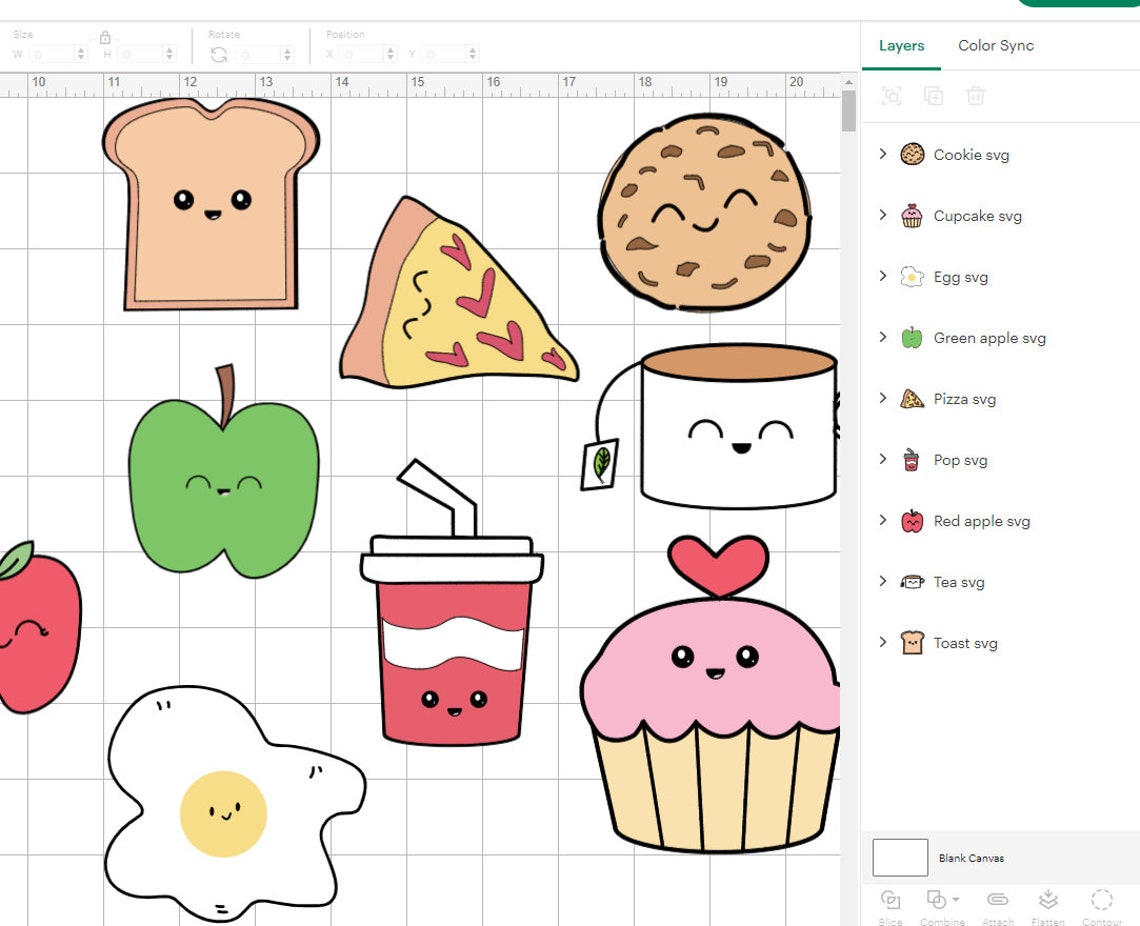1140x926 pixels.
Task: Select the Cupcake svg layer name
Action: (978, 216)
